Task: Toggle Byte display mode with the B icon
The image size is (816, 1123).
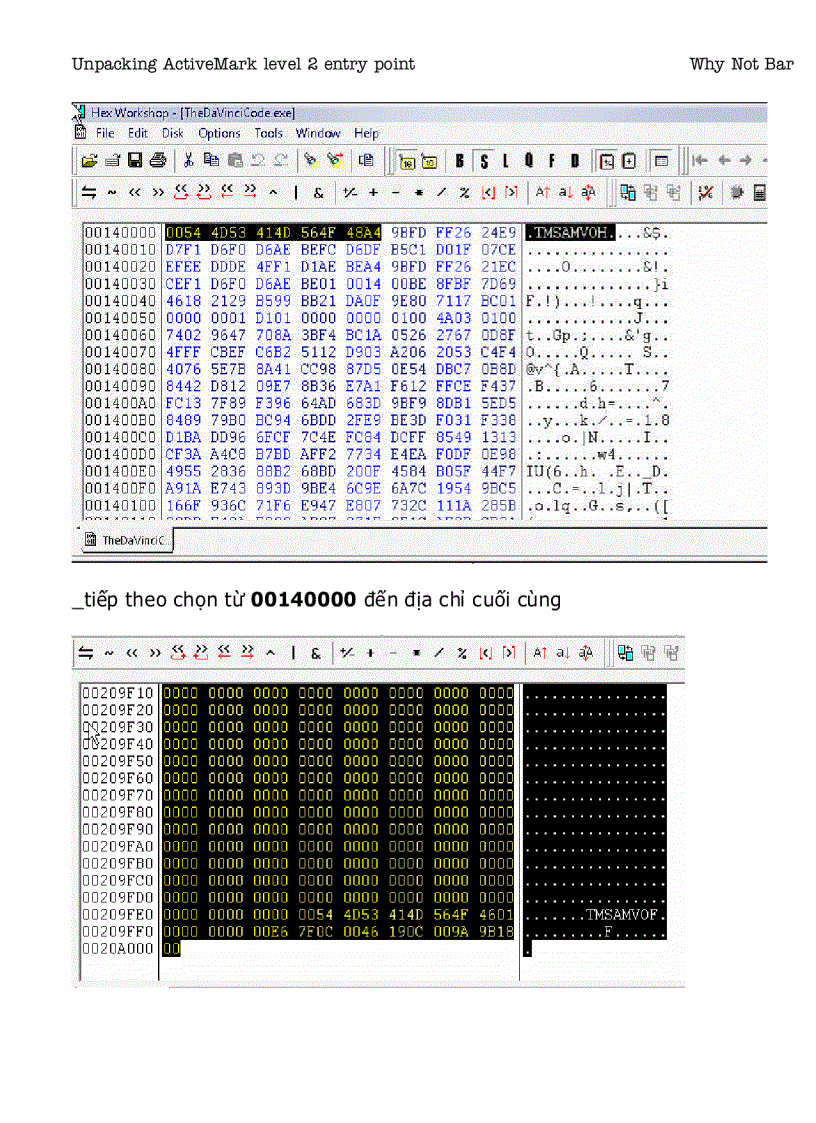Action: pos(459,160)
